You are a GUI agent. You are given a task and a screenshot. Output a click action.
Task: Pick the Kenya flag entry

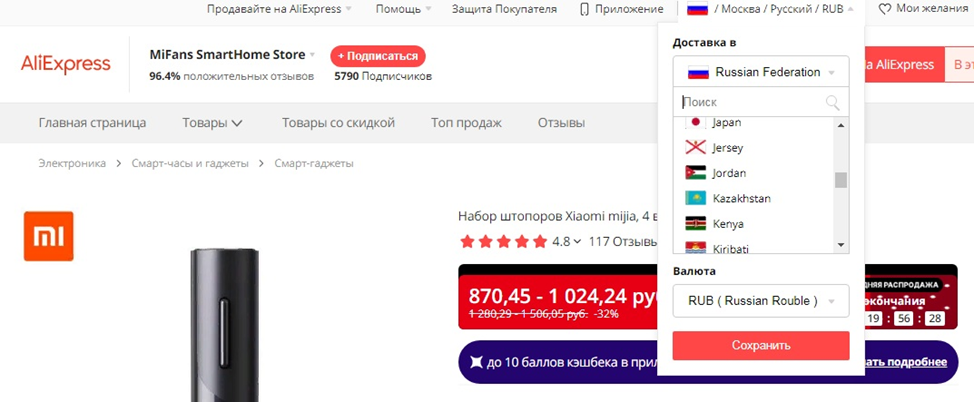pyautogui.click(x=696, y=224)
